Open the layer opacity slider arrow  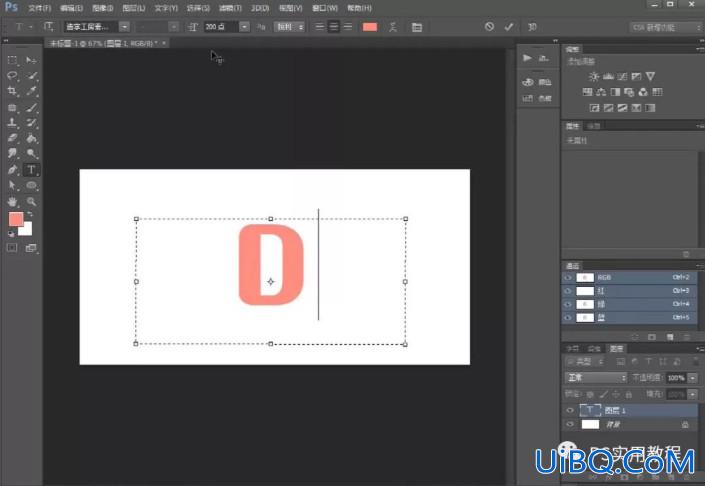(x=693, y=378)
